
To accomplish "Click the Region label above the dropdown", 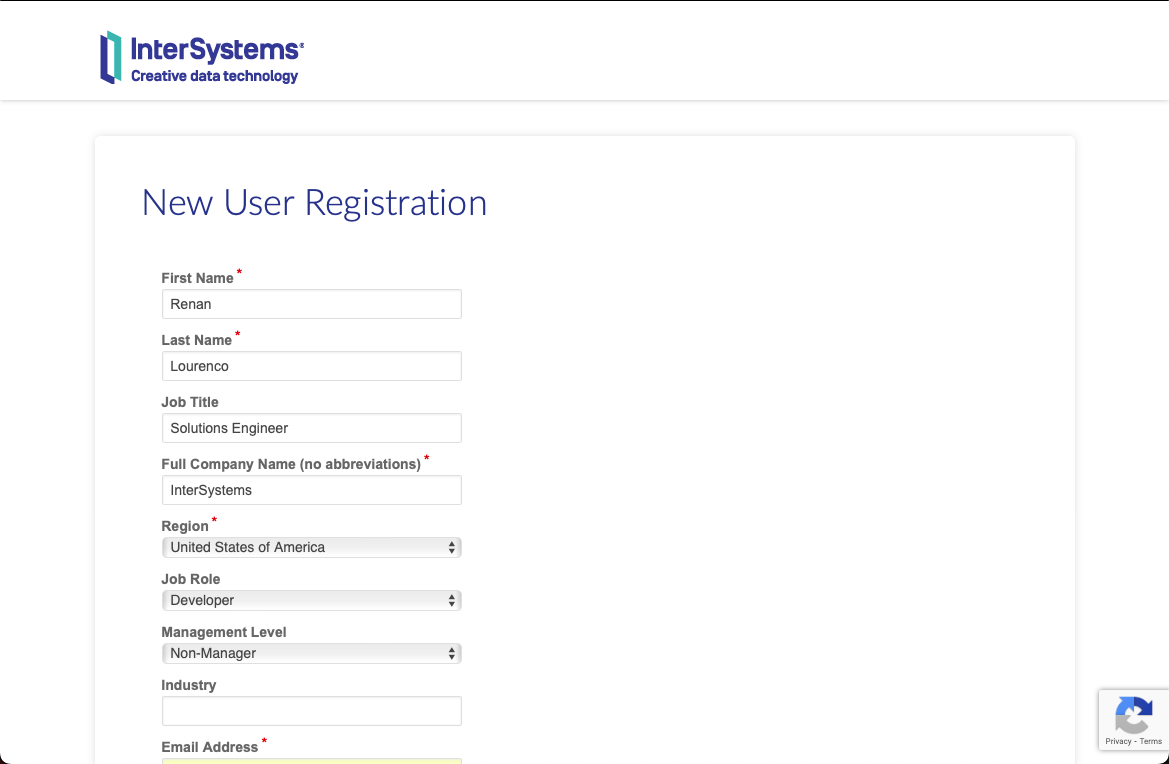I will pos(185,526).
